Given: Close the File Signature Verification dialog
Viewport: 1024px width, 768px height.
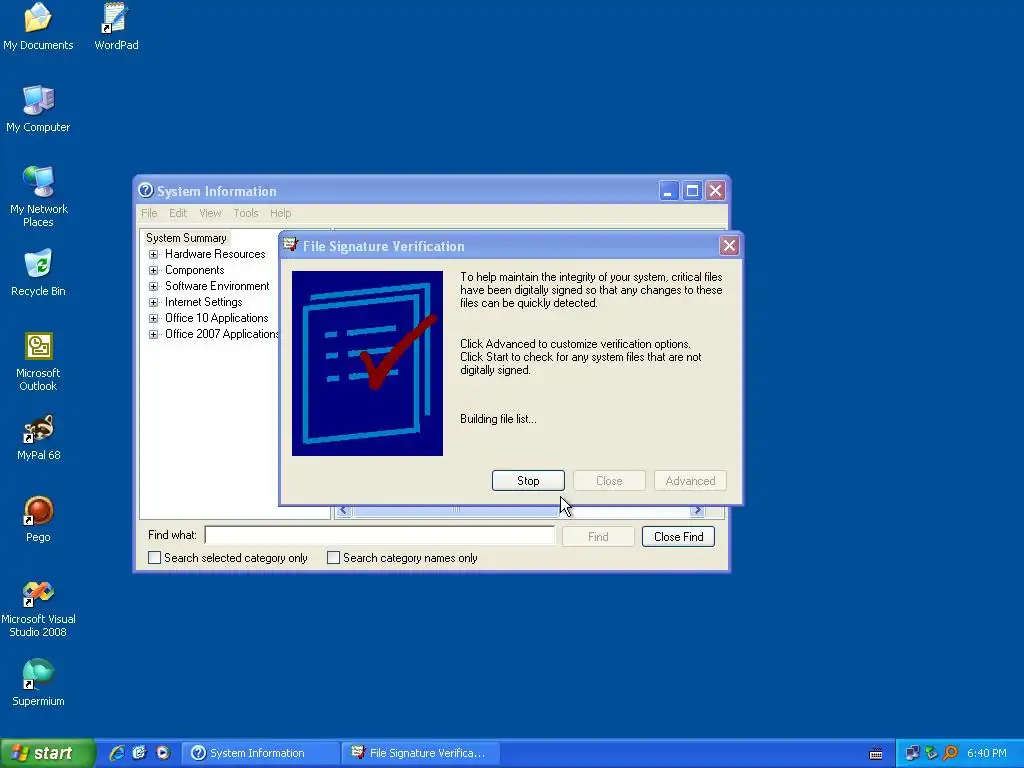Looking at the screenshot, I should (x=729, y=246).
